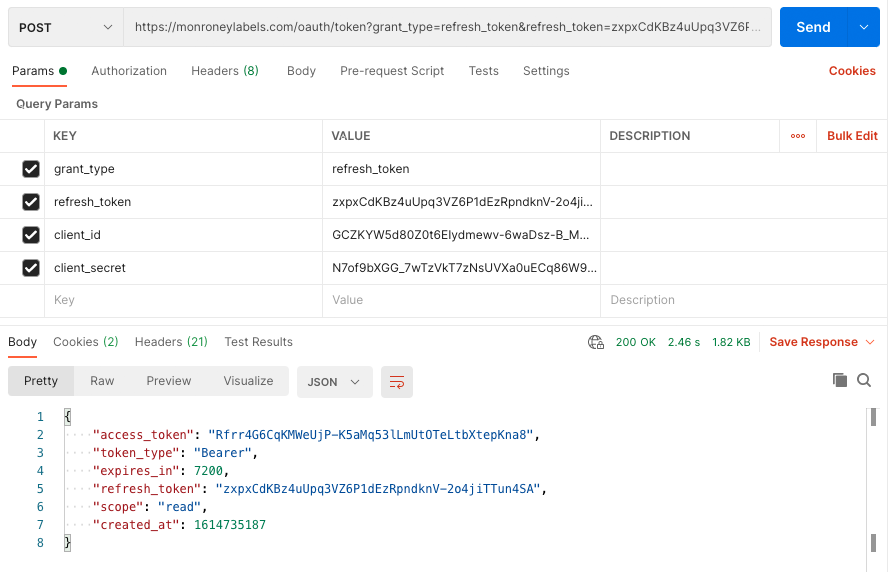Image resolution: width=893 pixels, height=572 pixels.
Task: Click Bulk Edit for query params
Action: pyautogui.click(x=852, y=136)
